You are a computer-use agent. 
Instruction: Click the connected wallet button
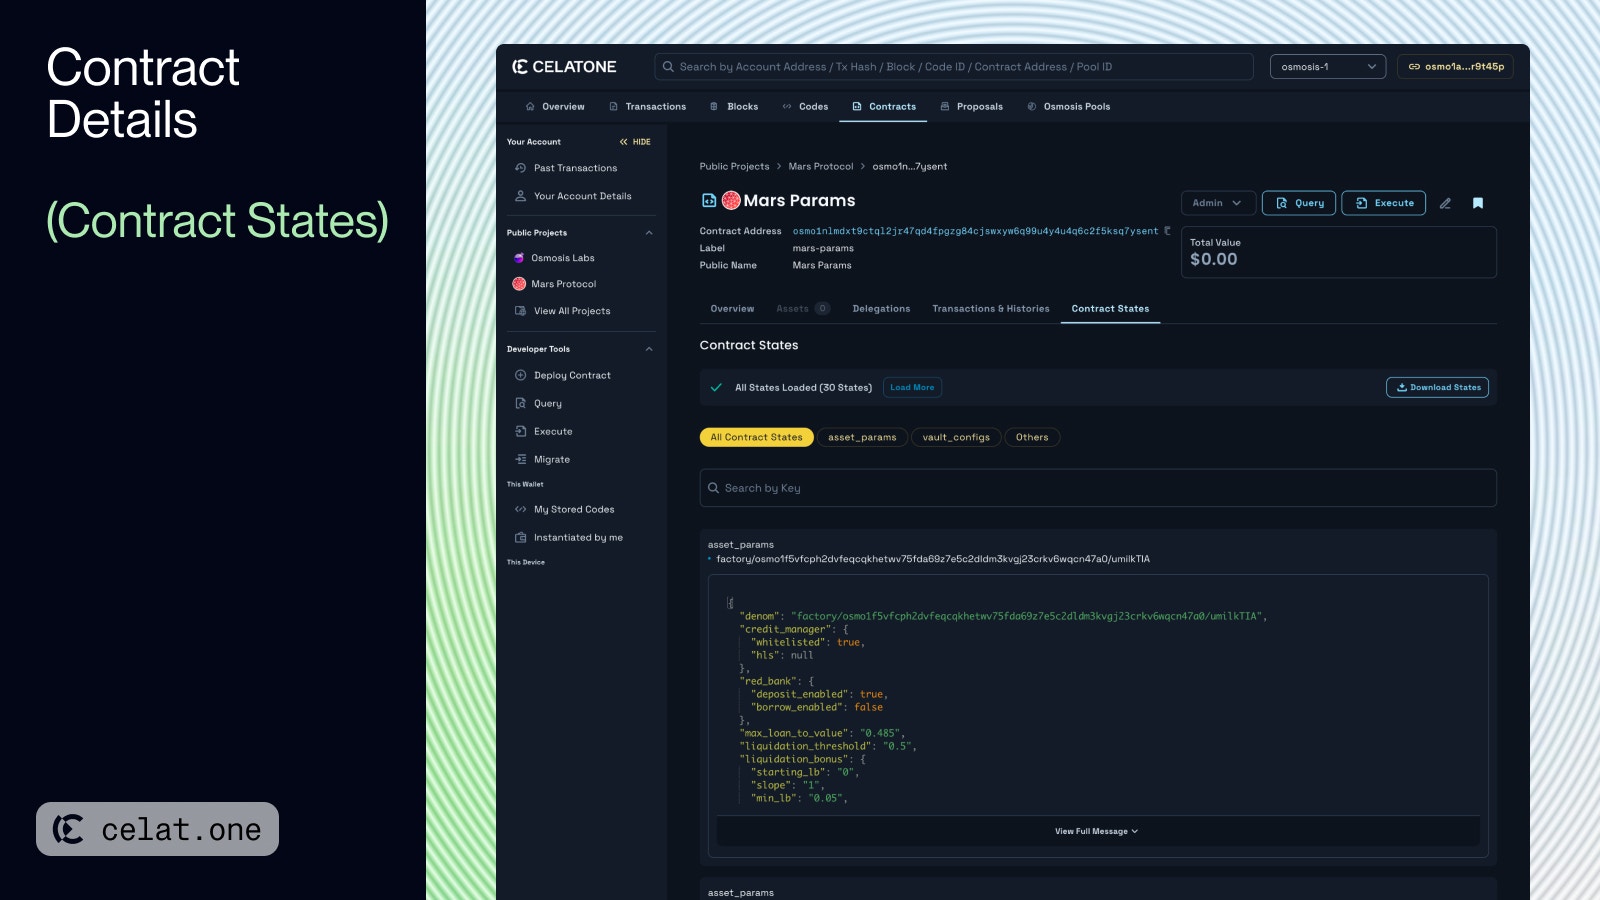pos(1455,67)
